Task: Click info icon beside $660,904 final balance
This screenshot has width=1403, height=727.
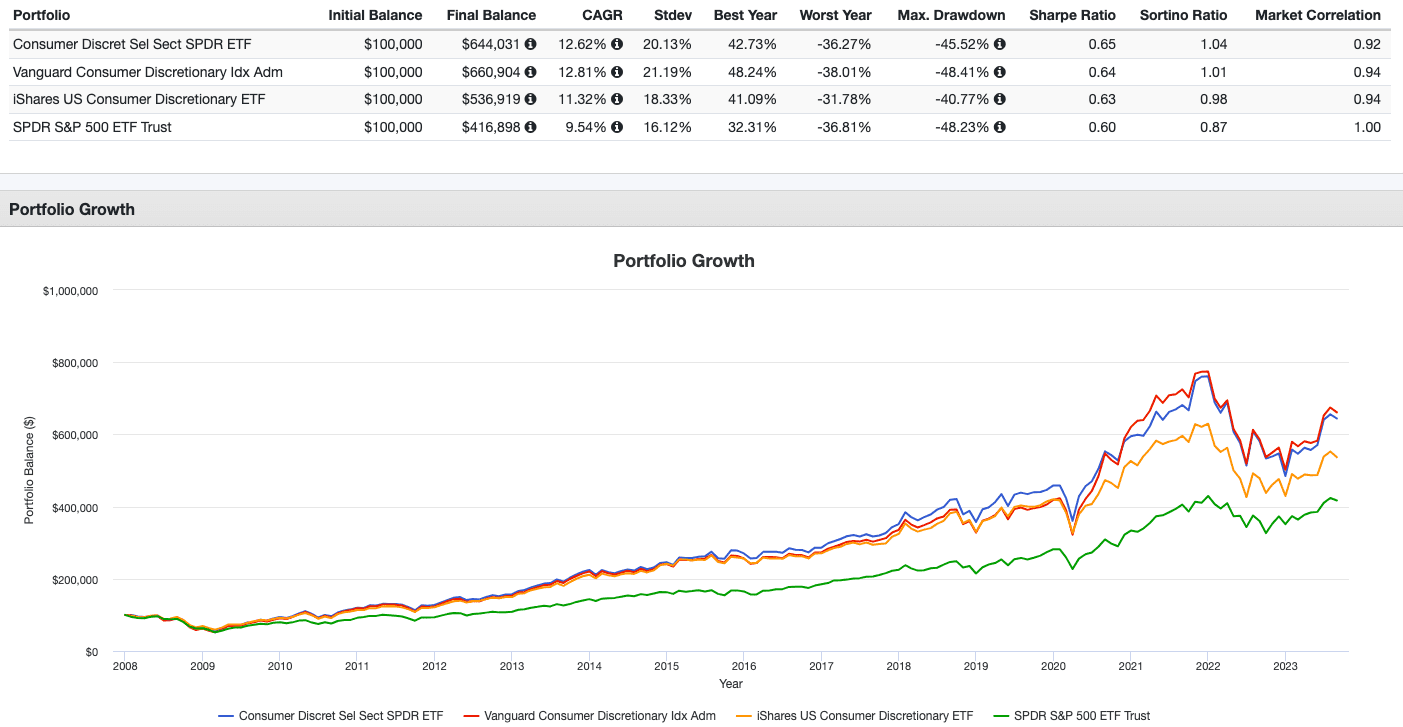Action: point(530,72)
